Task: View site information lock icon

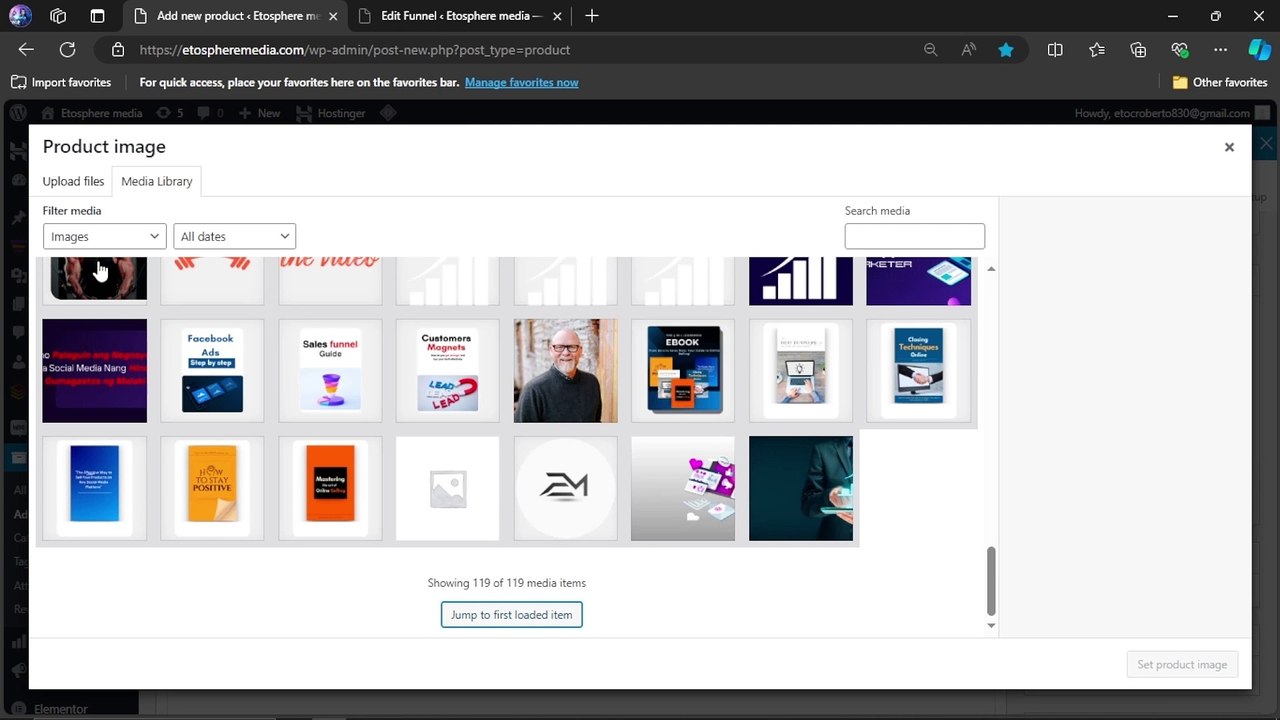Action: (118, 50)
